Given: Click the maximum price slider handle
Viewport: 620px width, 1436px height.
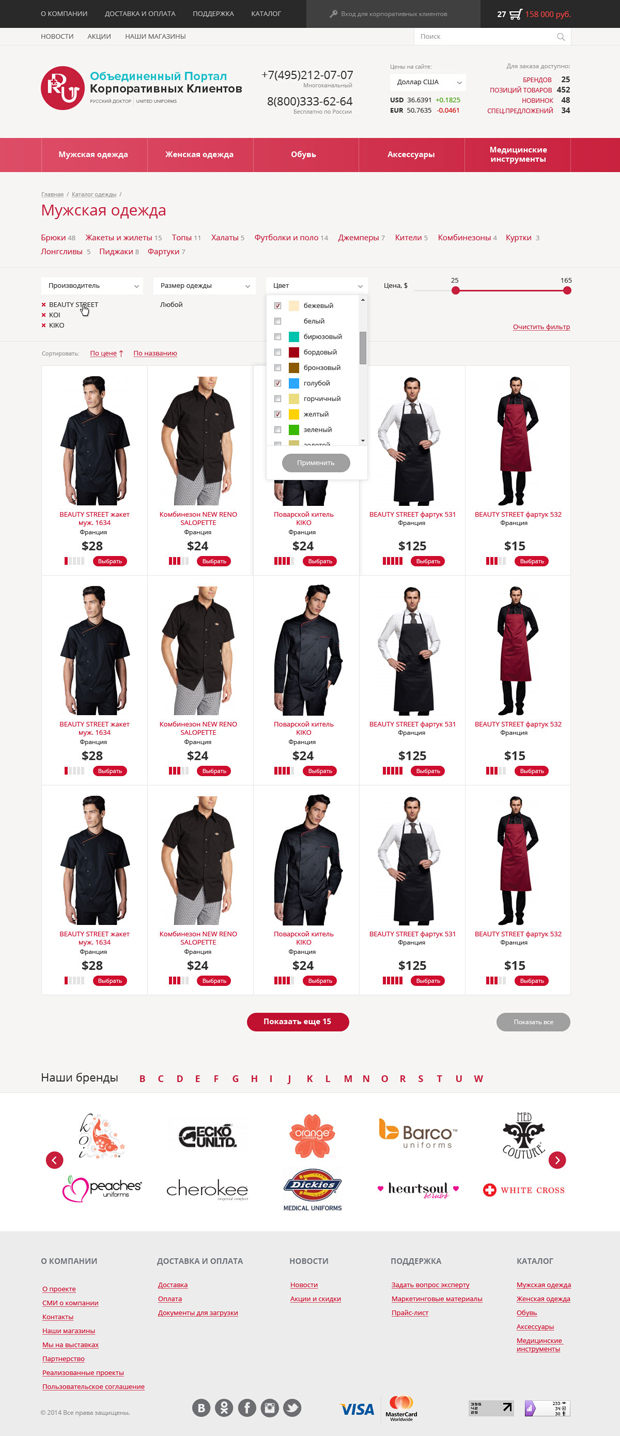Looking at the screenshot, I should point(567,291).
